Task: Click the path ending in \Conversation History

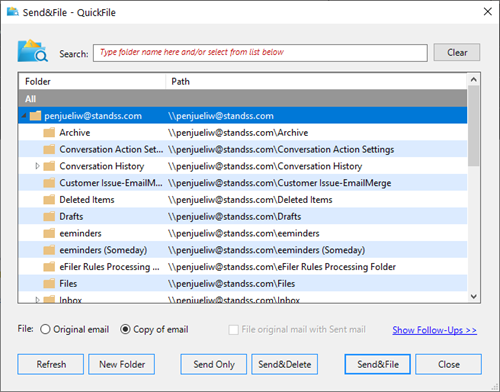Action: click(x=265, y=166)
